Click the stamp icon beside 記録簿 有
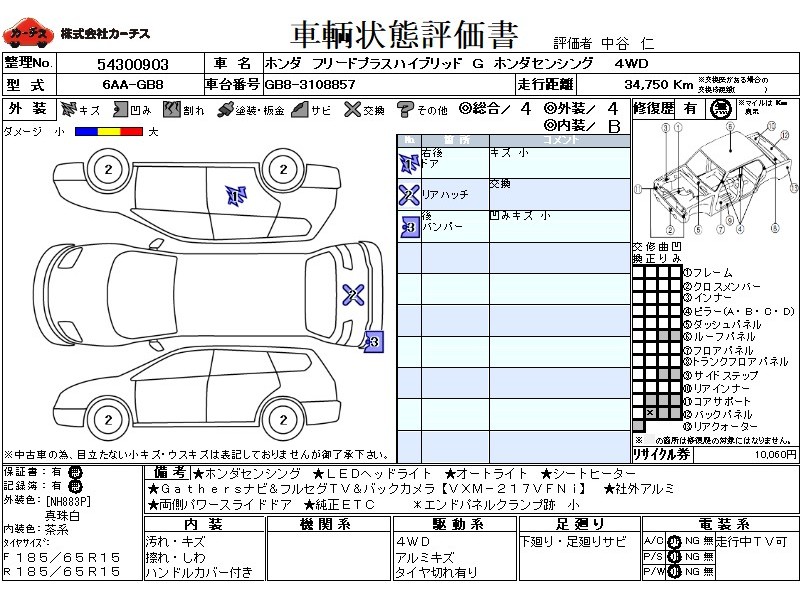The height and width of the screenshot is (600, 800). pyautogui.click(x=76, y=486)
